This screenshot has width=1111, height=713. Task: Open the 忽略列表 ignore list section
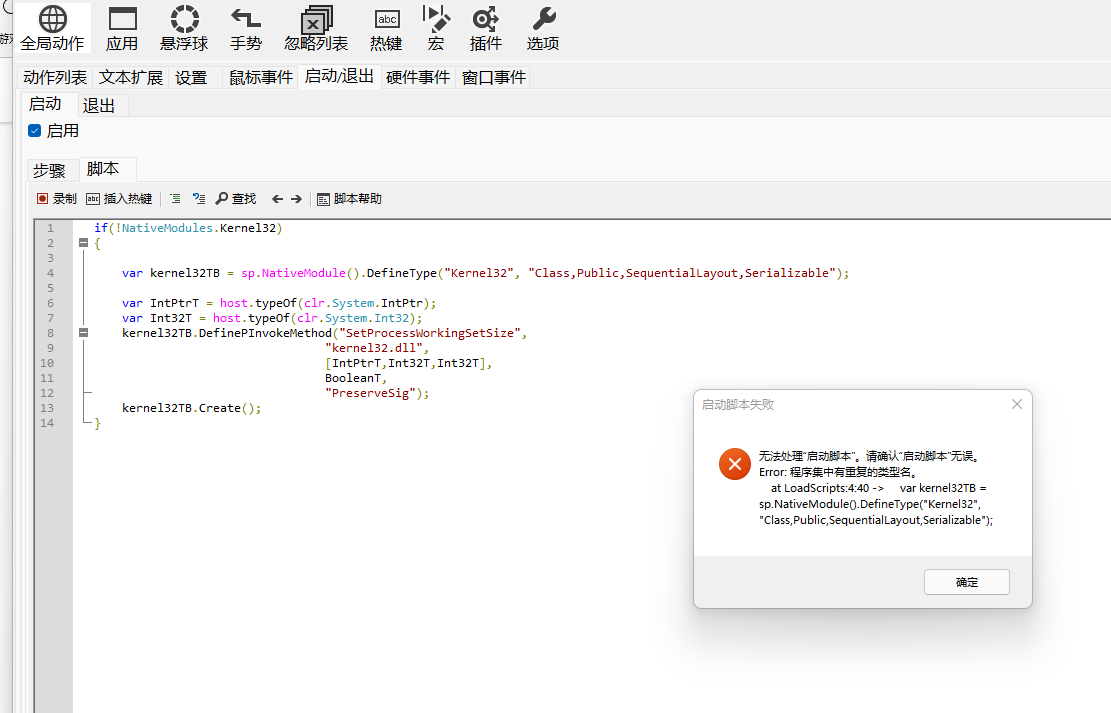click(316, 28)
